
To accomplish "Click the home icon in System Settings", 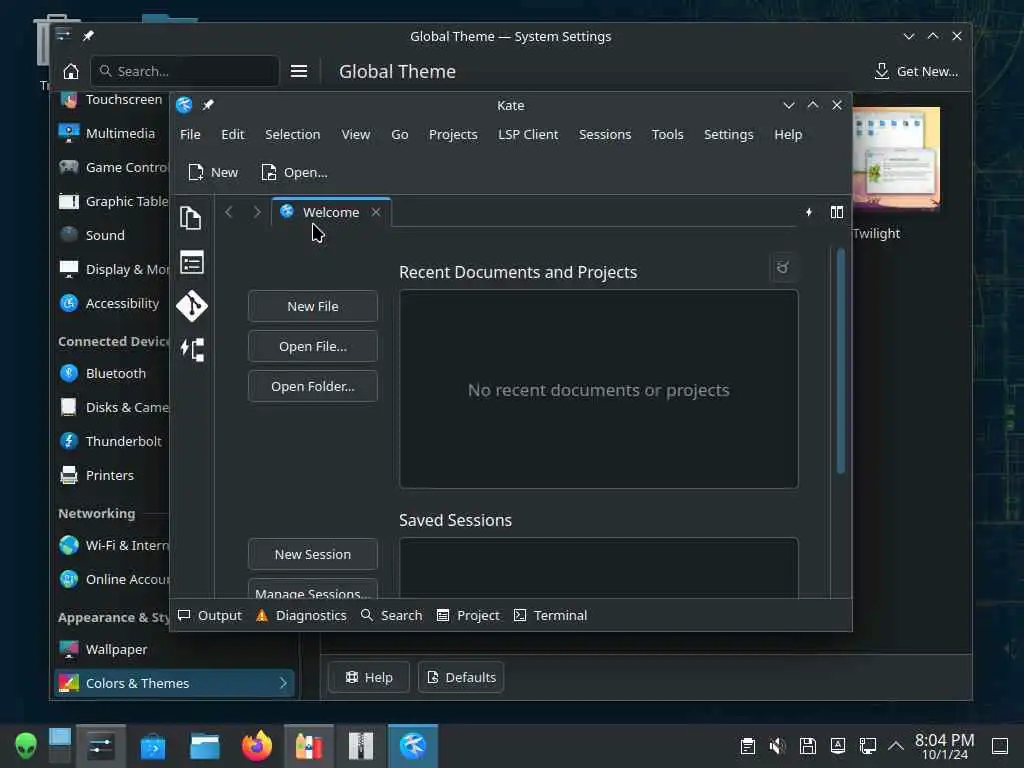I will coord(71,71).
